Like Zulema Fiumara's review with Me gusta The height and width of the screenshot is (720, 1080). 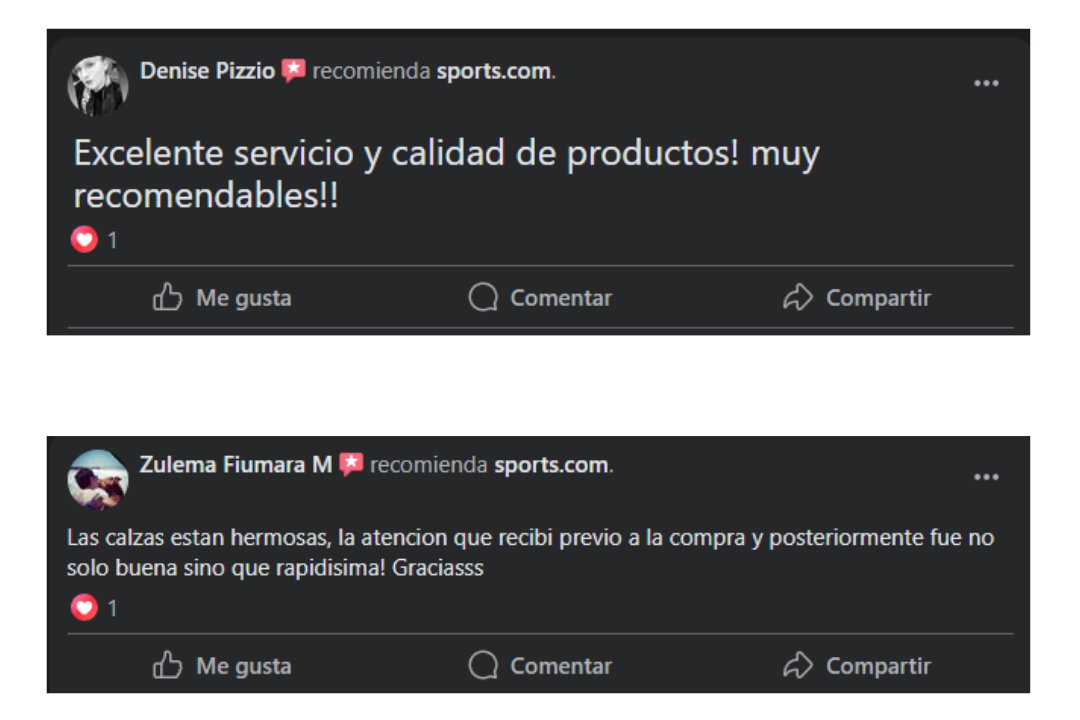click(222, 666)
